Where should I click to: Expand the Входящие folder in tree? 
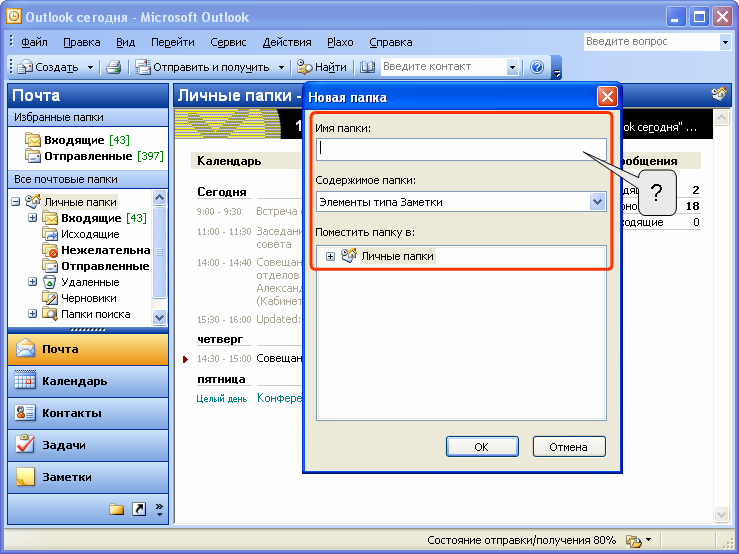(32, 218)
